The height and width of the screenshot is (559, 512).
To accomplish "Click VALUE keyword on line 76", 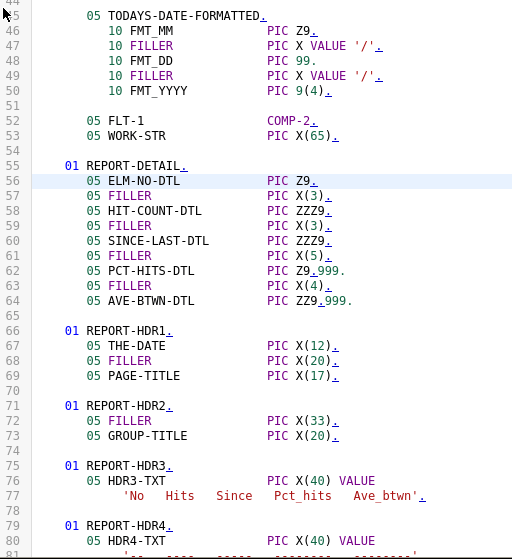I will (357, 481).
